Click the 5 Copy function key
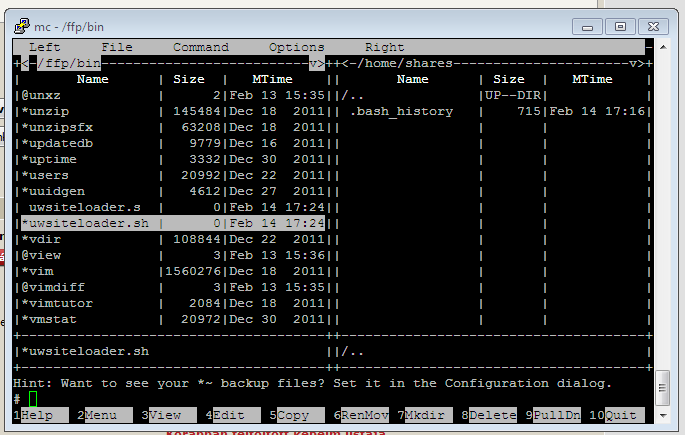Image resolution: width=685 pixels, height=435 pixels. pyautogui.click(x=297, y=415)
